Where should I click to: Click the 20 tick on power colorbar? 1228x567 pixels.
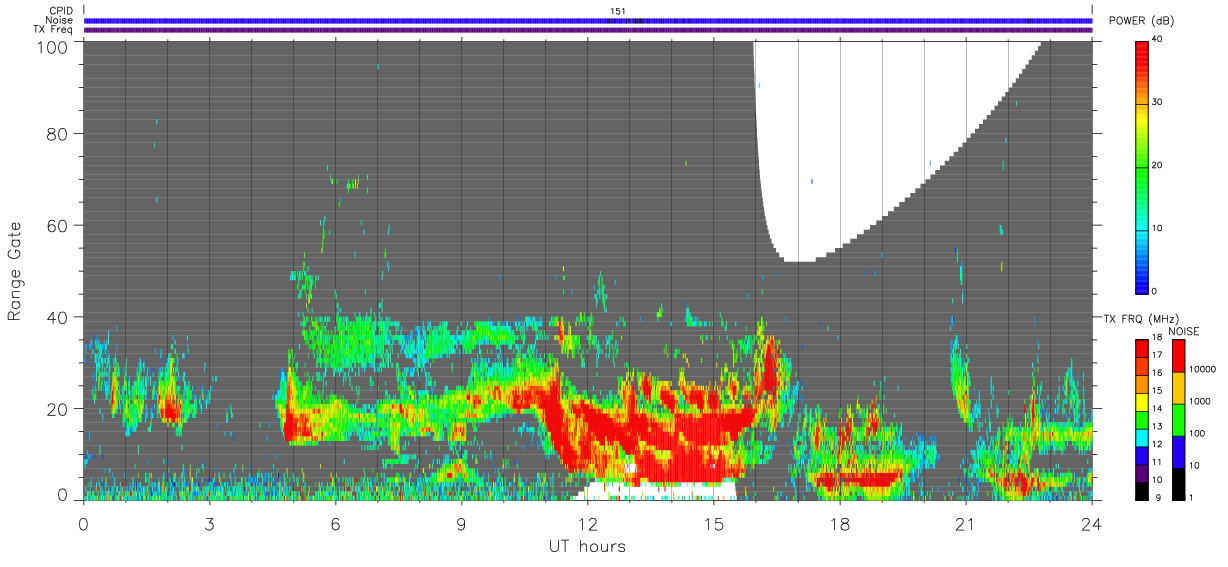point(1158,166)
